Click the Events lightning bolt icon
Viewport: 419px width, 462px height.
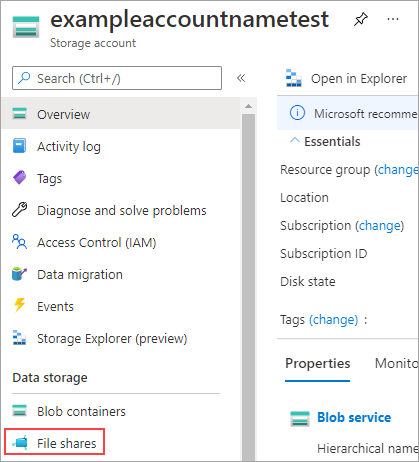coord(19,305)
